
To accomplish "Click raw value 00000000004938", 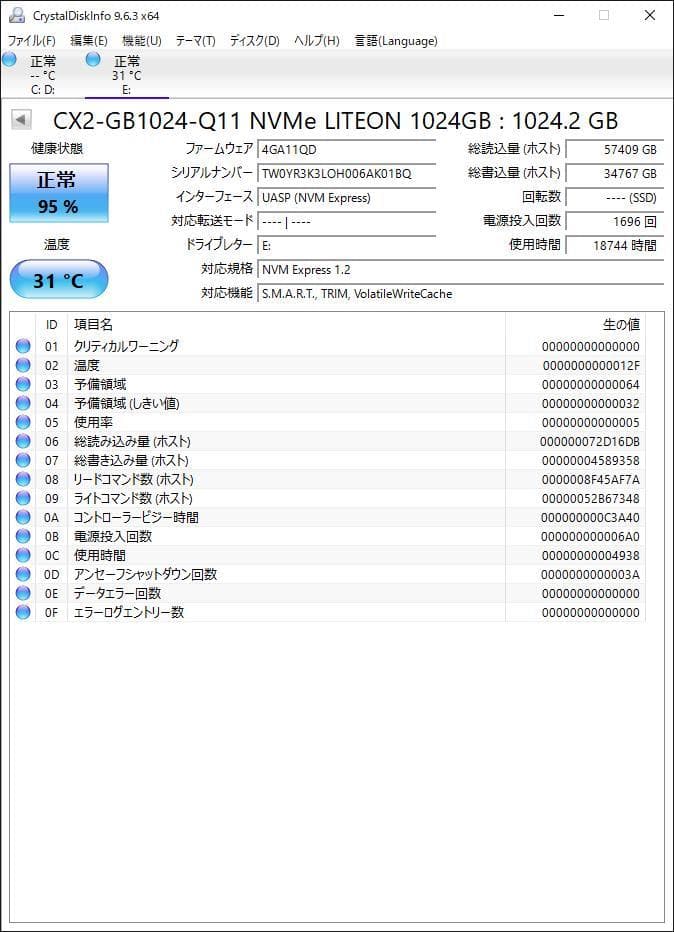I will click(x=590, y=556).
